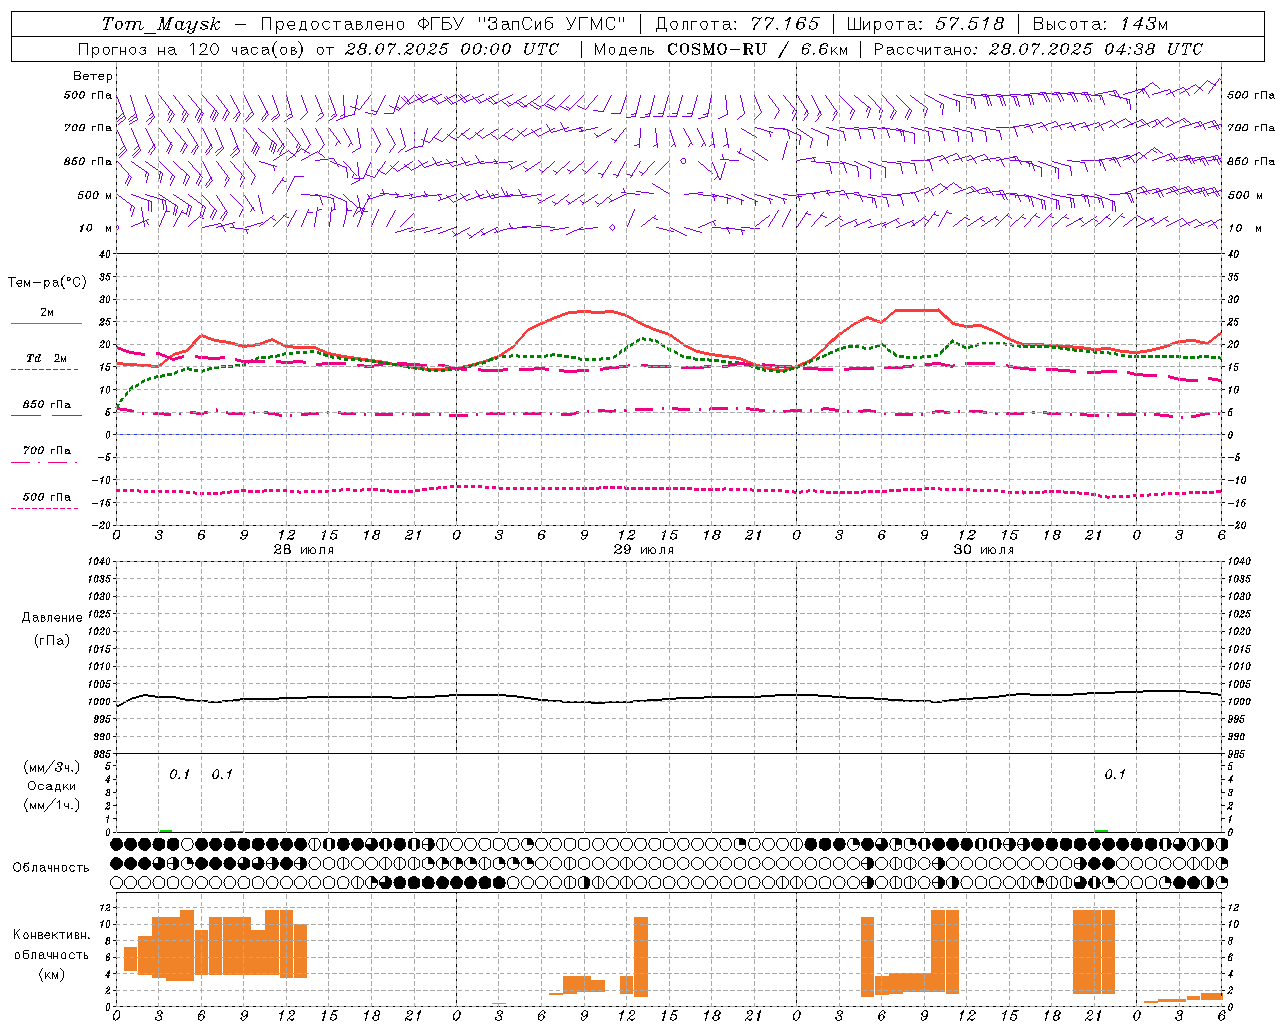
Task: Click the Облачность cloudiness label
Action: pyautogui.click(x=51, y=868)
